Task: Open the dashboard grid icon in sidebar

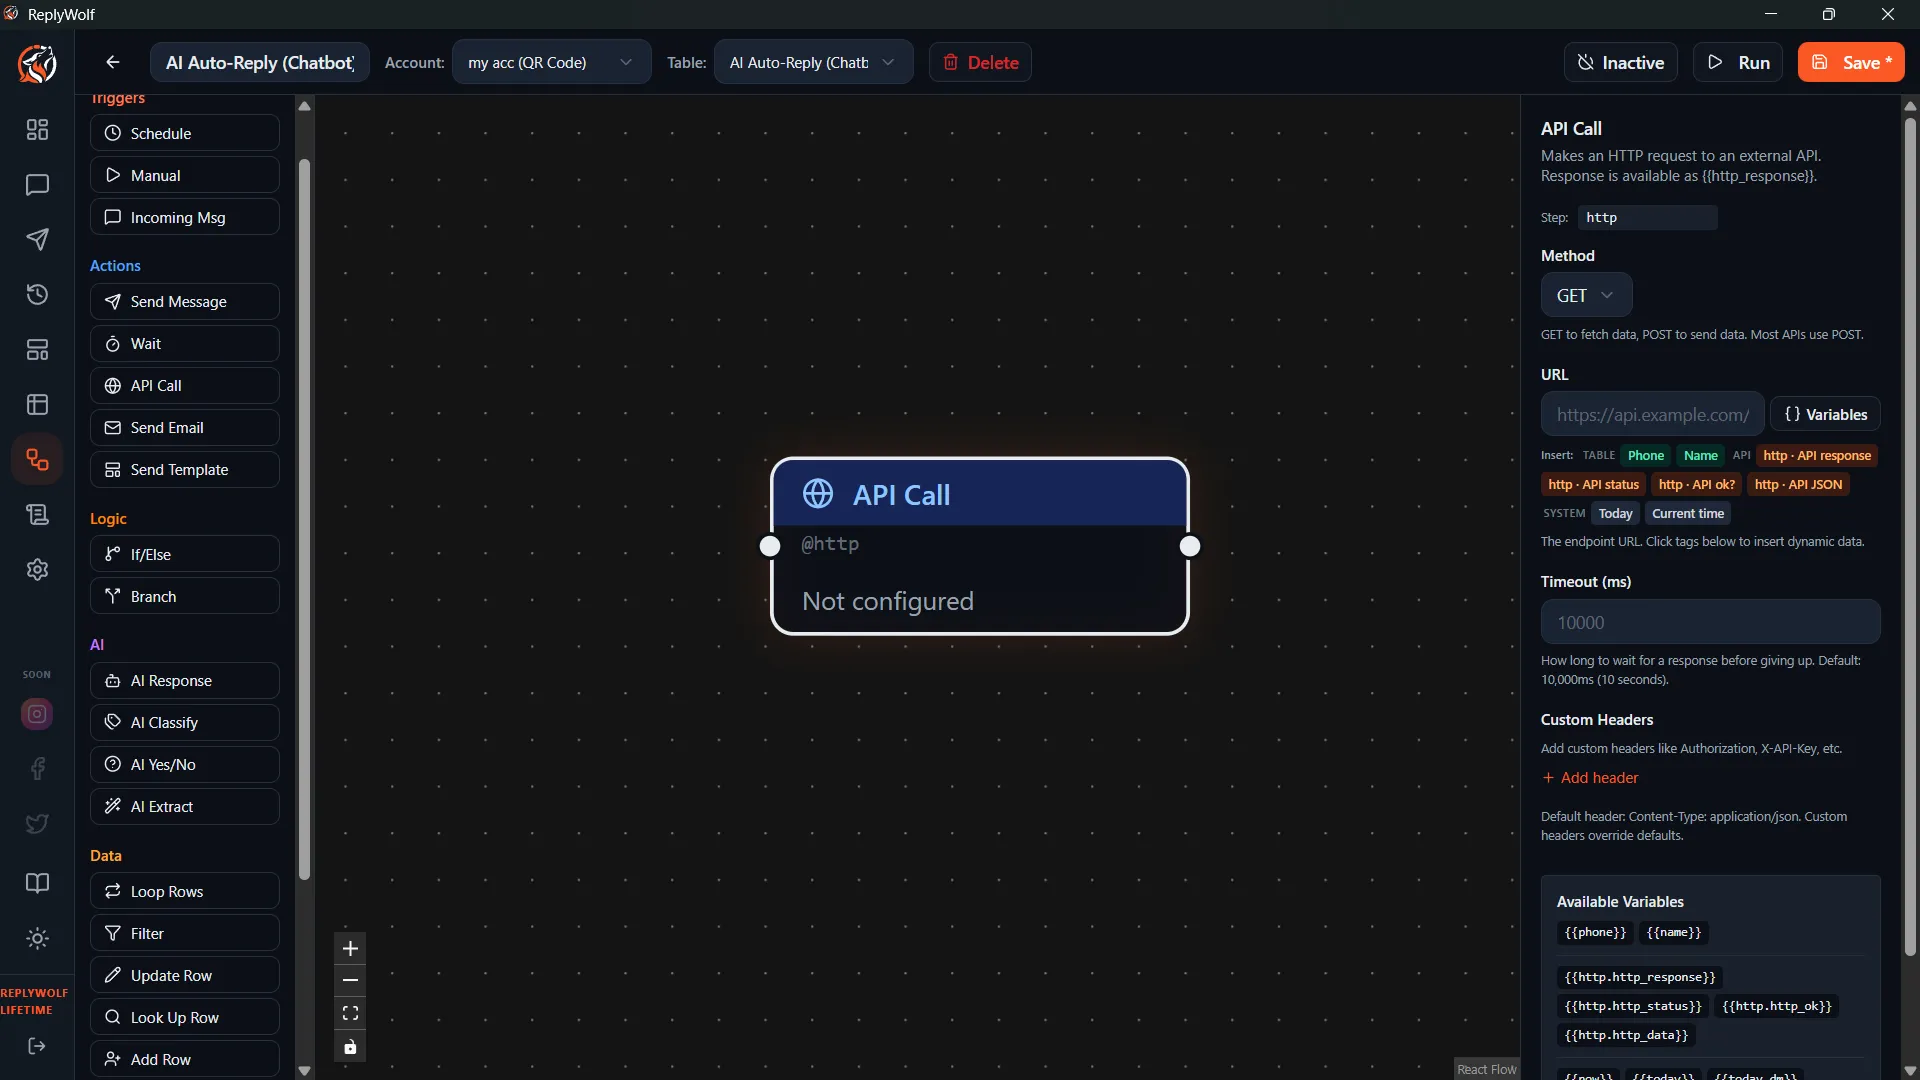Action: pyautogui.click(x=37, y=130)
